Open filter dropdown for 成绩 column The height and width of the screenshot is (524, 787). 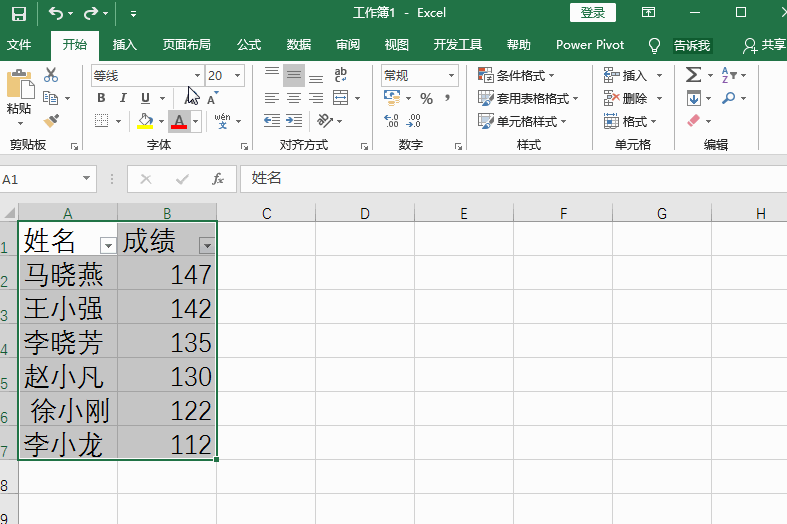pos(207,246)
